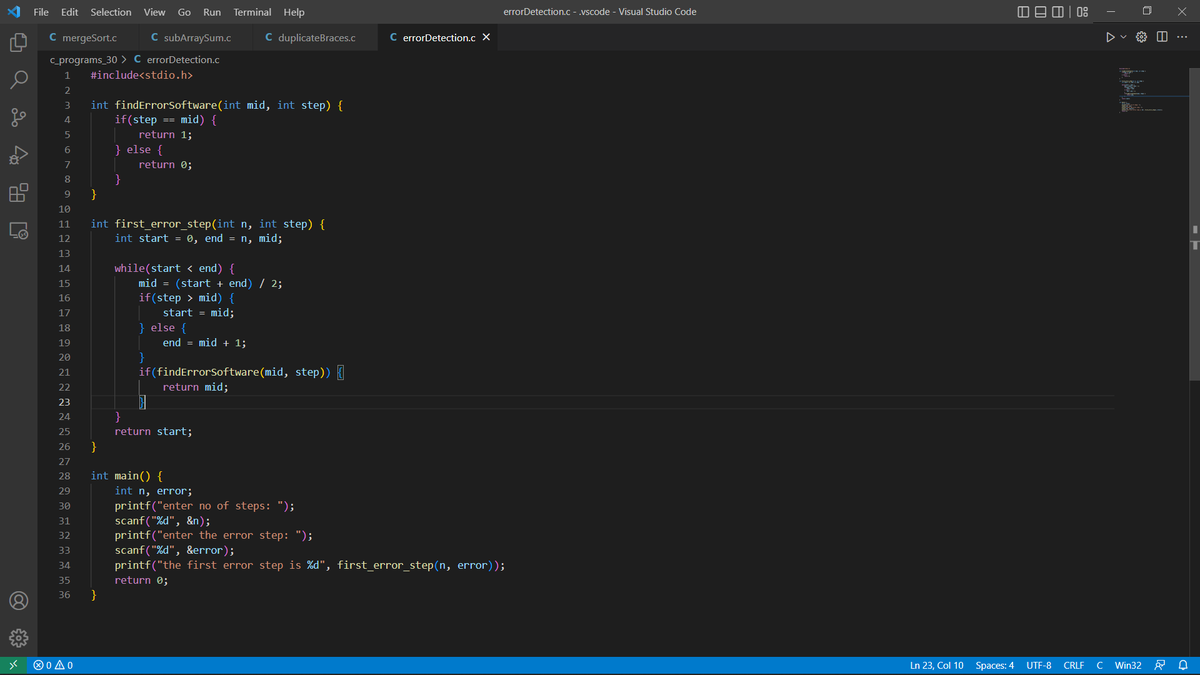Run the errorDetection.c file with the Run button
This screenshot has width=1200, height=675.
point(1111,36)
